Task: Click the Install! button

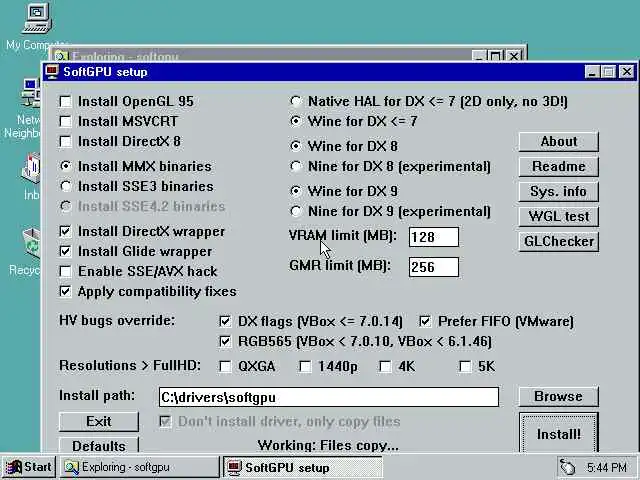Action: [558, 433]
